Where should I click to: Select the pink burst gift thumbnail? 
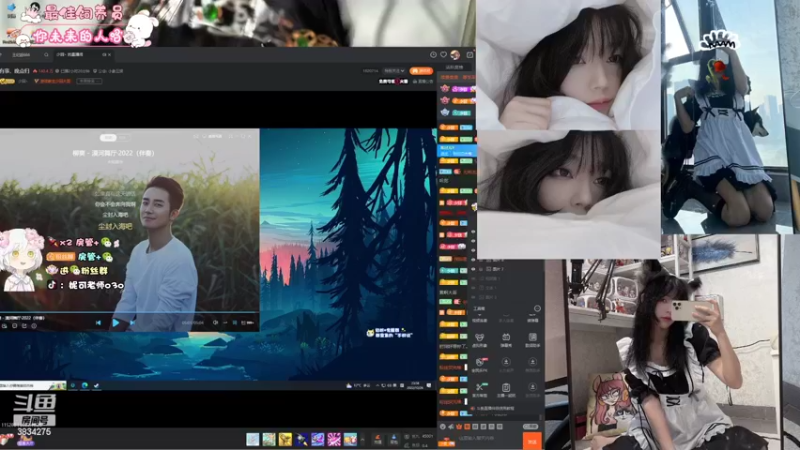pos(334,439)
